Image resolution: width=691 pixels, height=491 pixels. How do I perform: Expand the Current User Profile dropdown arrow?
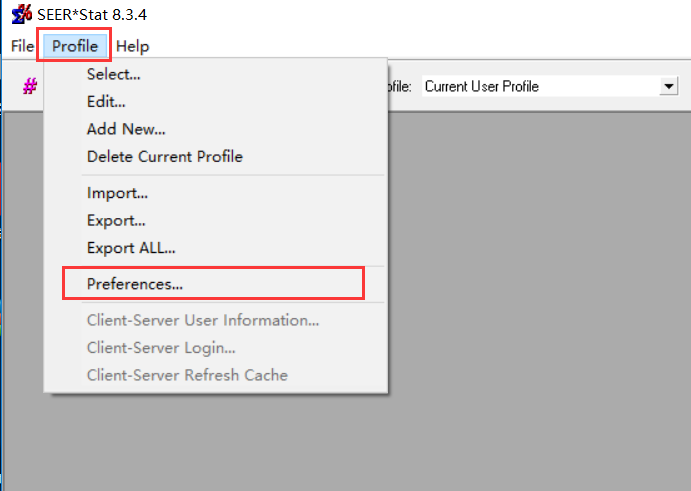tap(669, 86)
